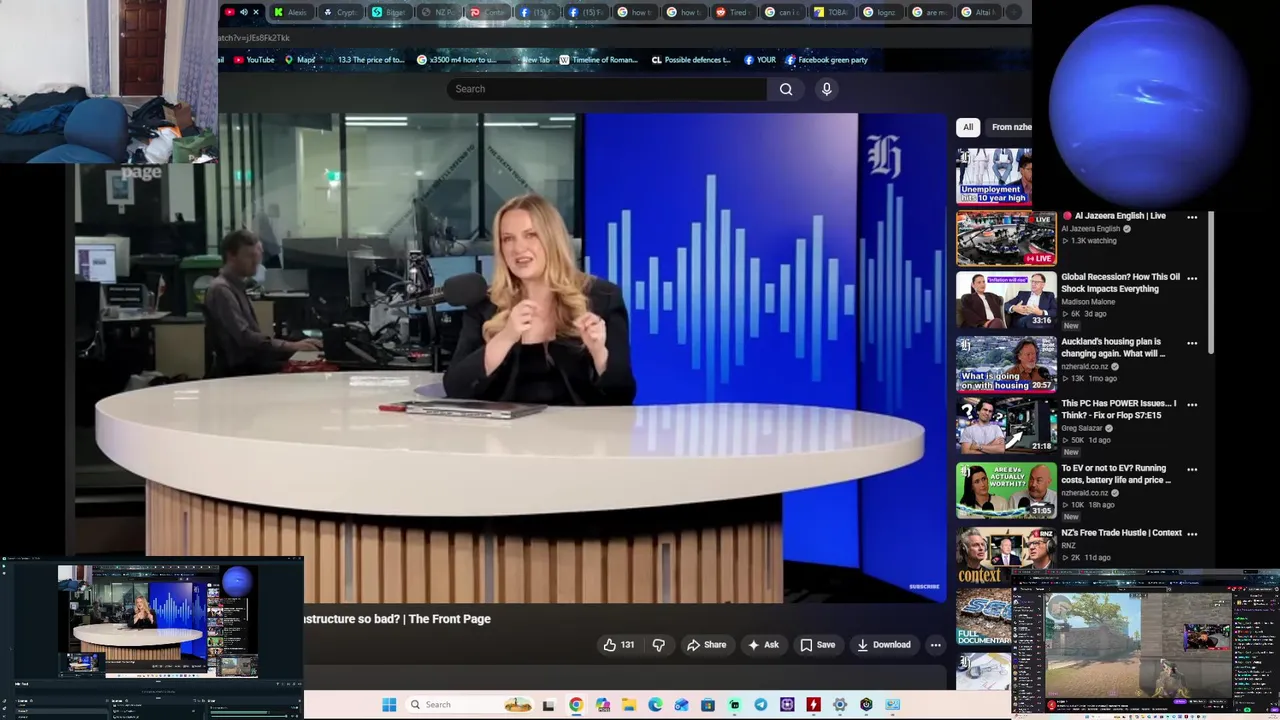Like the video with thumbs up
This screenshot has height=720, width=1280.
pos(619,645)
